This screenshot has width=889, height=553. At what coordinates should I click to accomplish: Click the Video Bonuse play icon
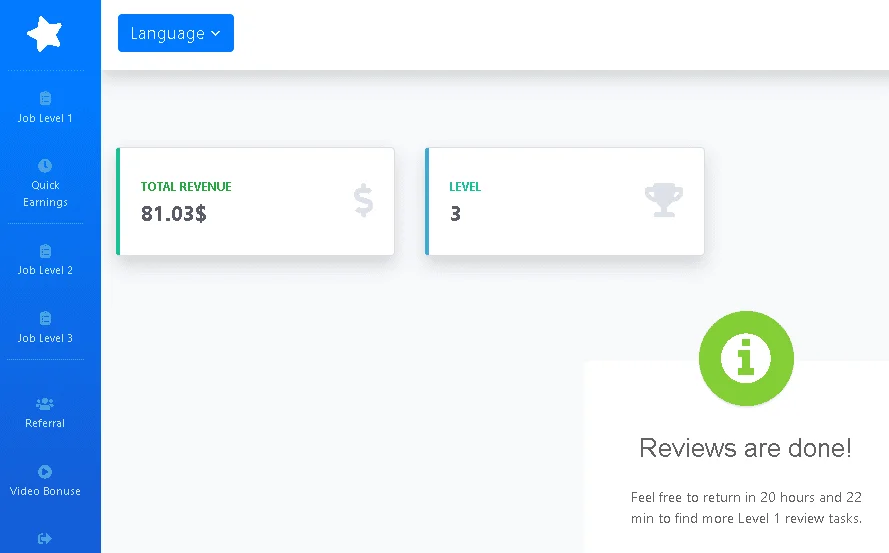[45, 472]
